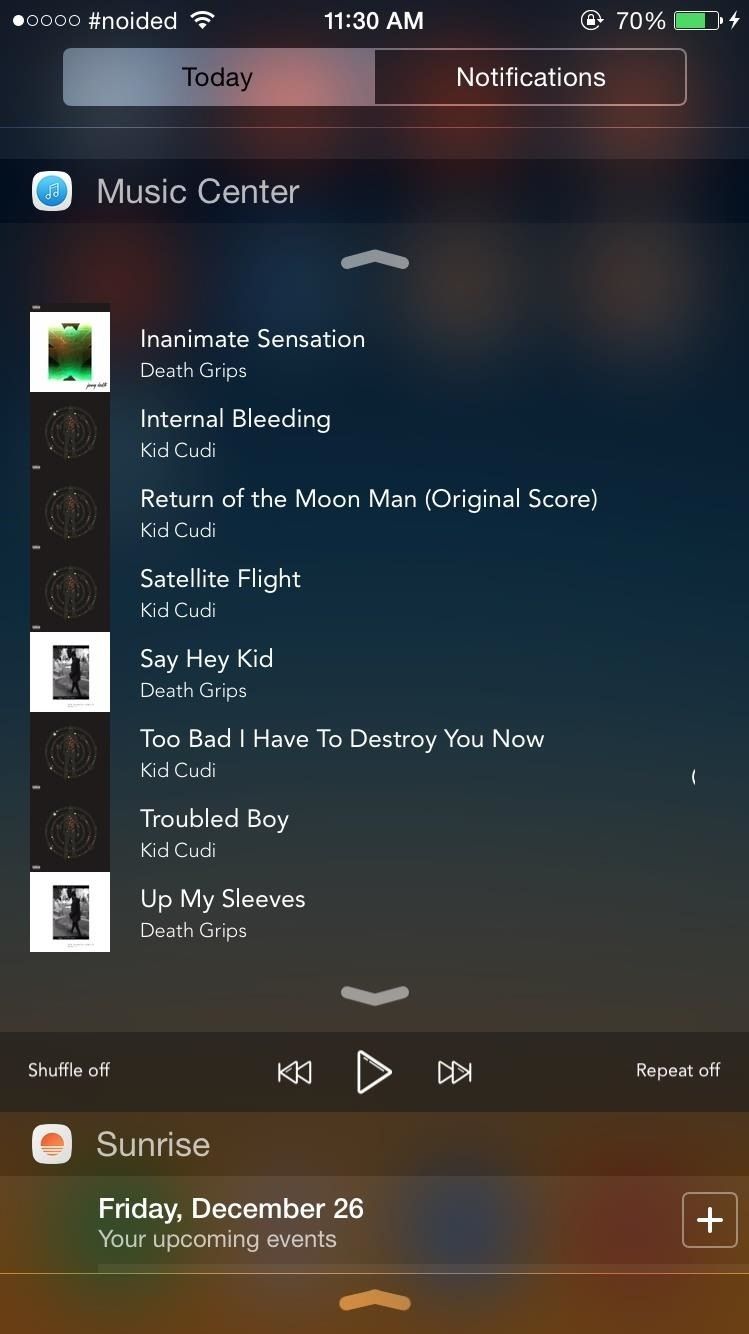Image resolution: width=749 pixels, height=1334 pixels.
Task: Skip to the next track
Action: point(454,1072)
